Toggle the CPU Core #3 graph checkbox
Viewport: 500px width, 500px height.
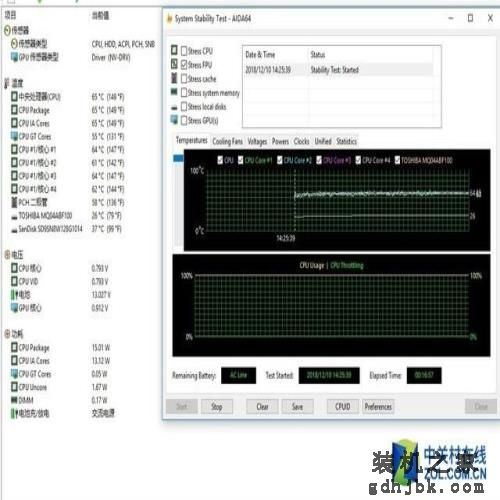(x=319, y=160)
